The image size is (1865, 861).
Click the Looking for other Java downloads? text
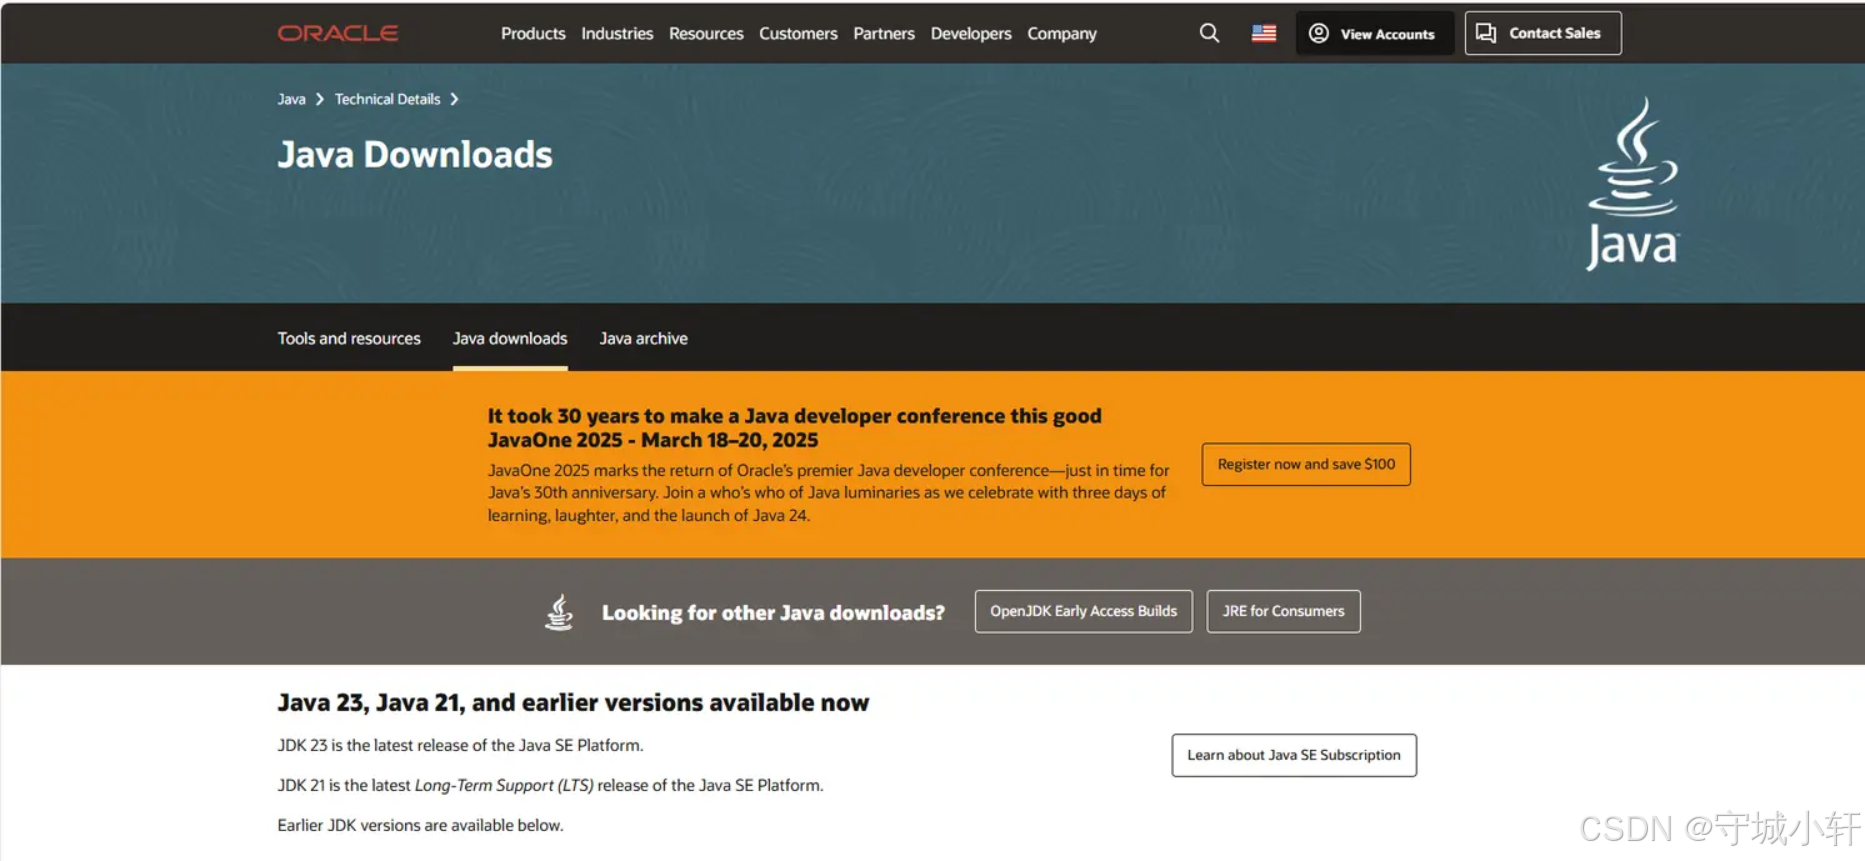[773, 612]
